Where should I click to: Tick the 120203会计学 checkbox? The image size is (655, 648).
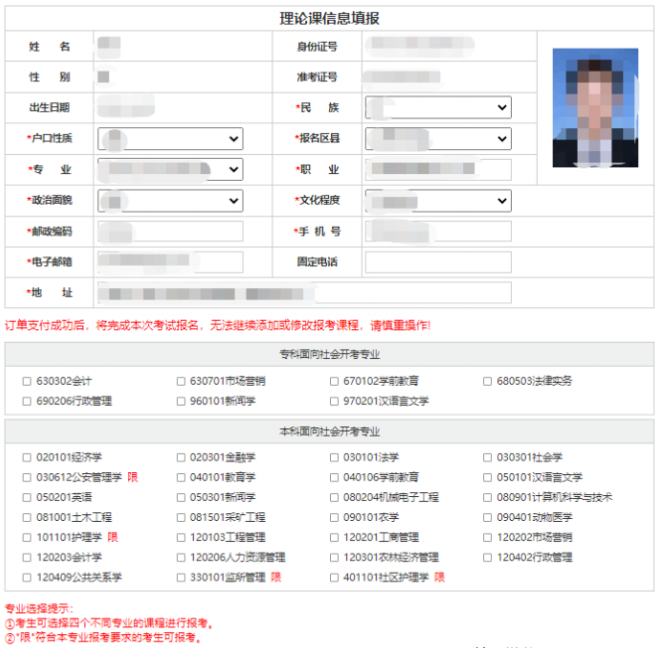click(x=27, y=558)
